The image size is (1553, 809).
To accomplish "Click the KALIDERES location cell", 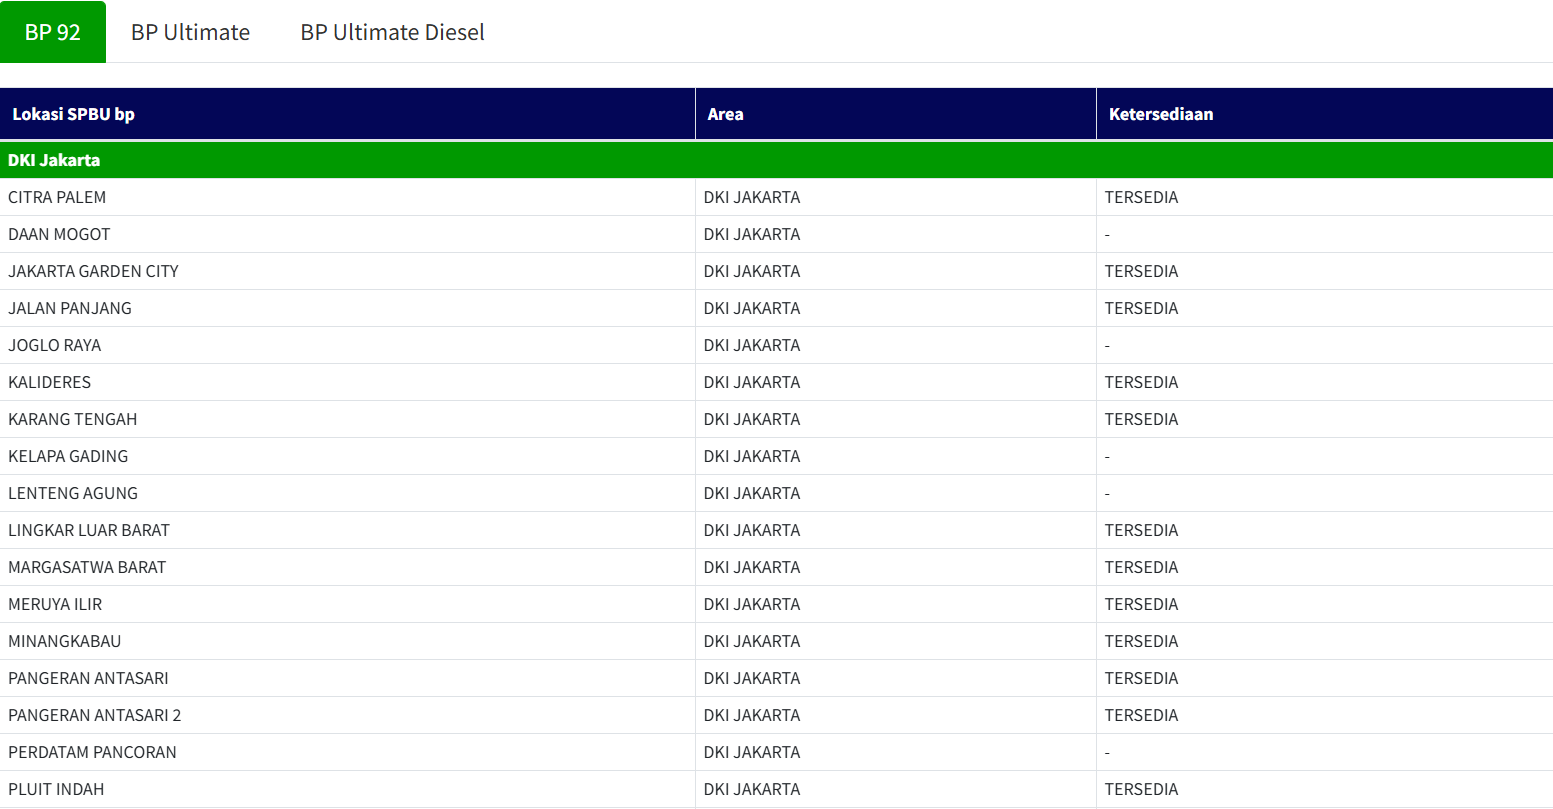I will [x=49, y=382].
